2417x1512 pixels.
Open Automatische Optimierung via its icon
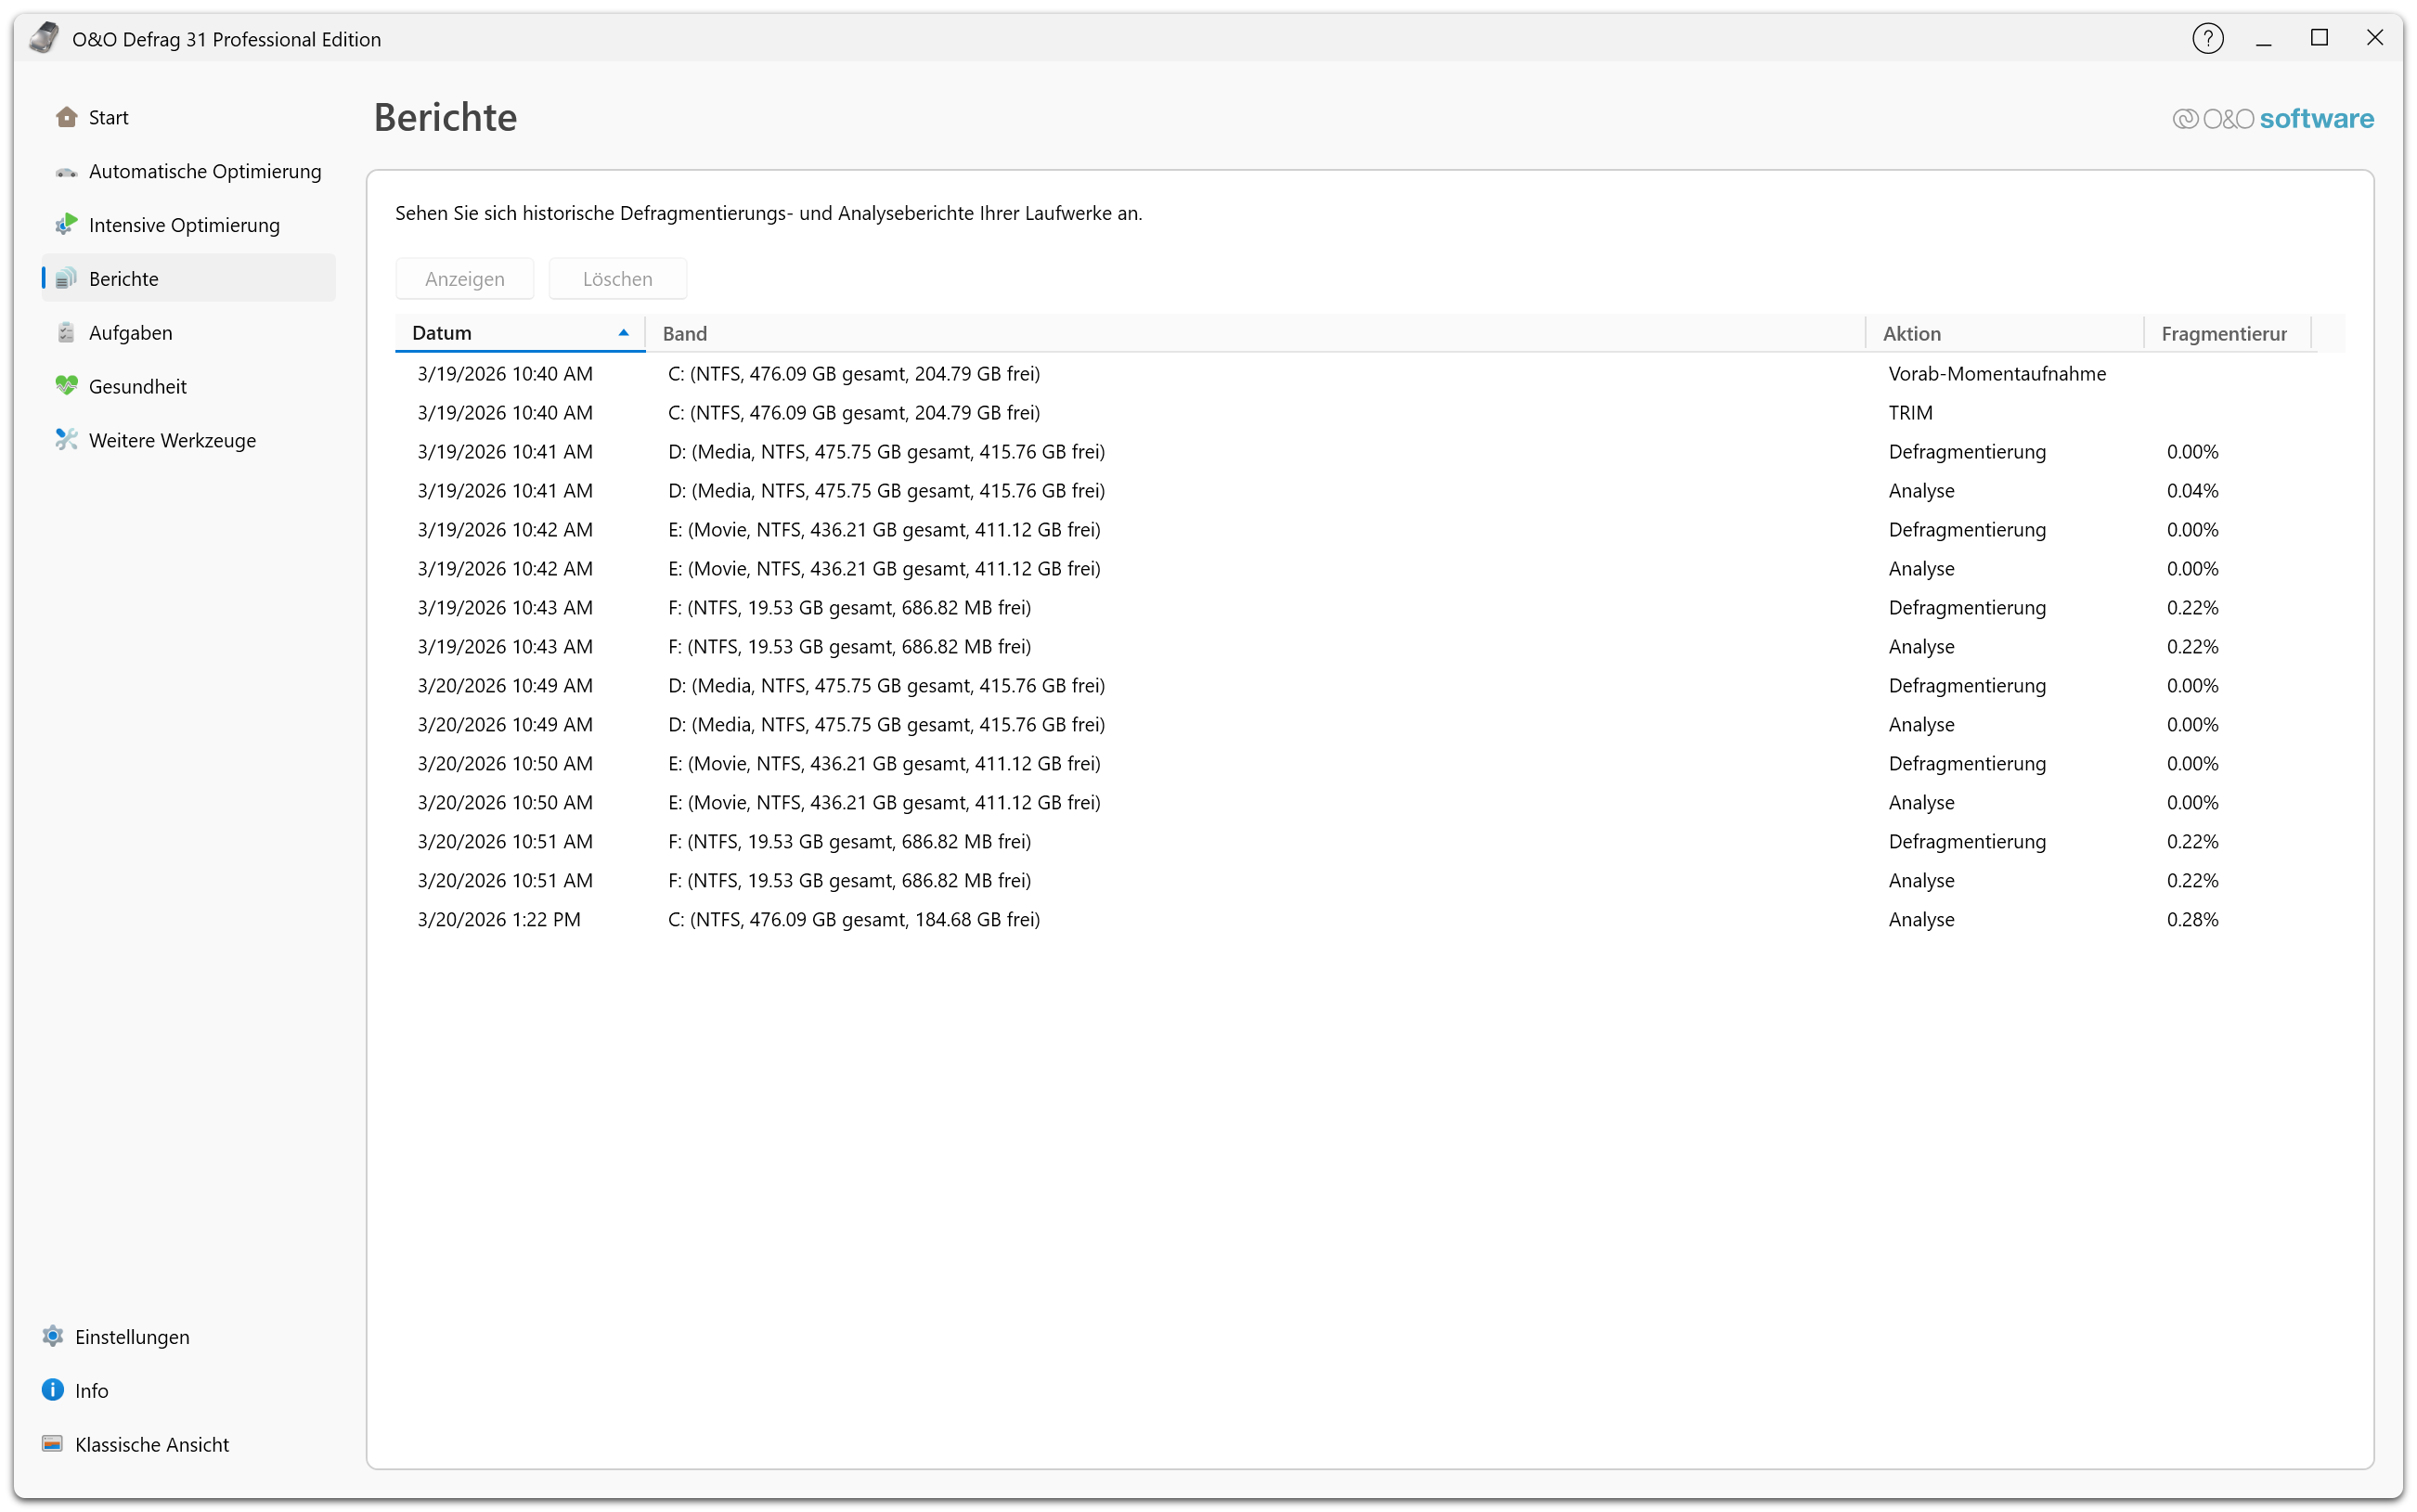tap(66, 172)
